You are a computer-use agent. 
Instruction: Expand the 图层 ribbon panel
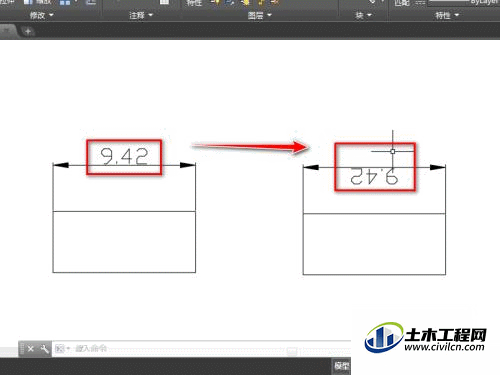260,15
